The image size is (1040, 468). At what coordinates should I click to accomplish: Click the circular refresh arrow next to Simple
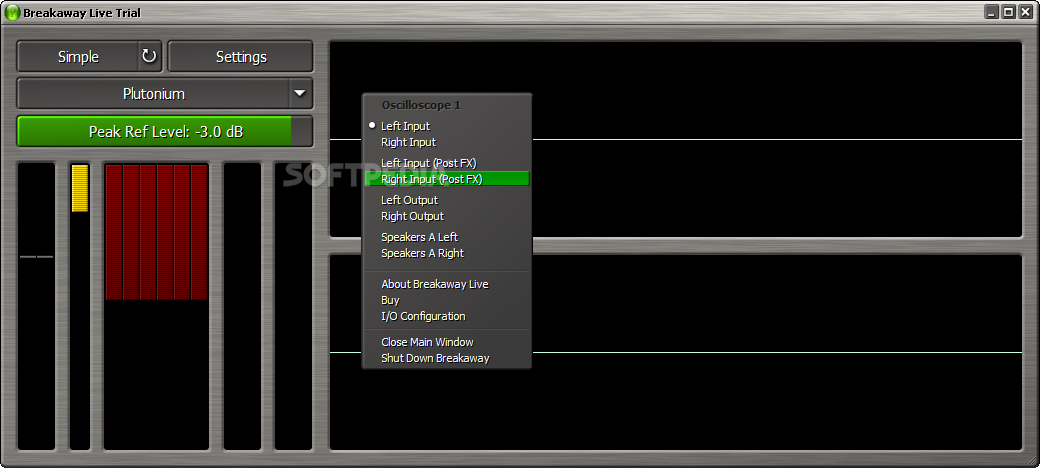click(x=149, y=56)
